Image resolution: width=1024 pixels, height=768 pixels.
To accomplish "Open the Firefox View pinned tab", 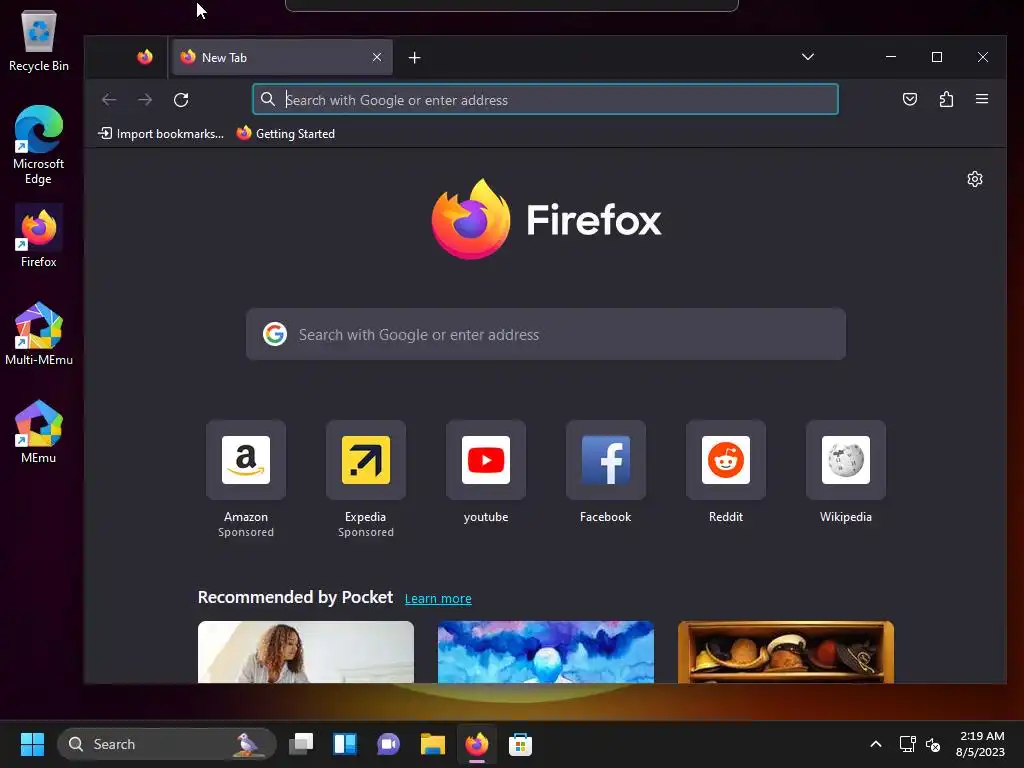I will point(145,57).
